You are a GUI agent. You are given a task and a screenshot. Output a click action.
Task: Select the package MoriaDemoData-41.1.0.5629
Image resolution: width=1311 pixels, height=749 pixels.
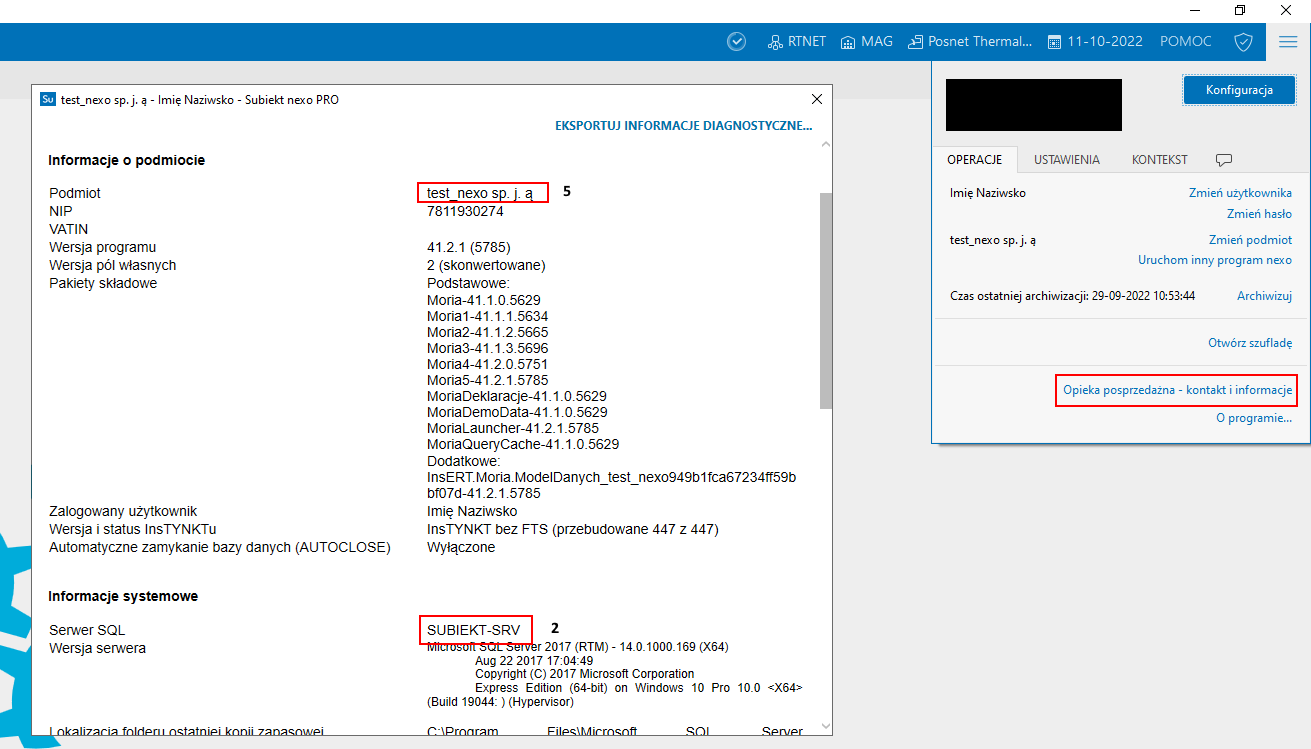pos(517,412)
